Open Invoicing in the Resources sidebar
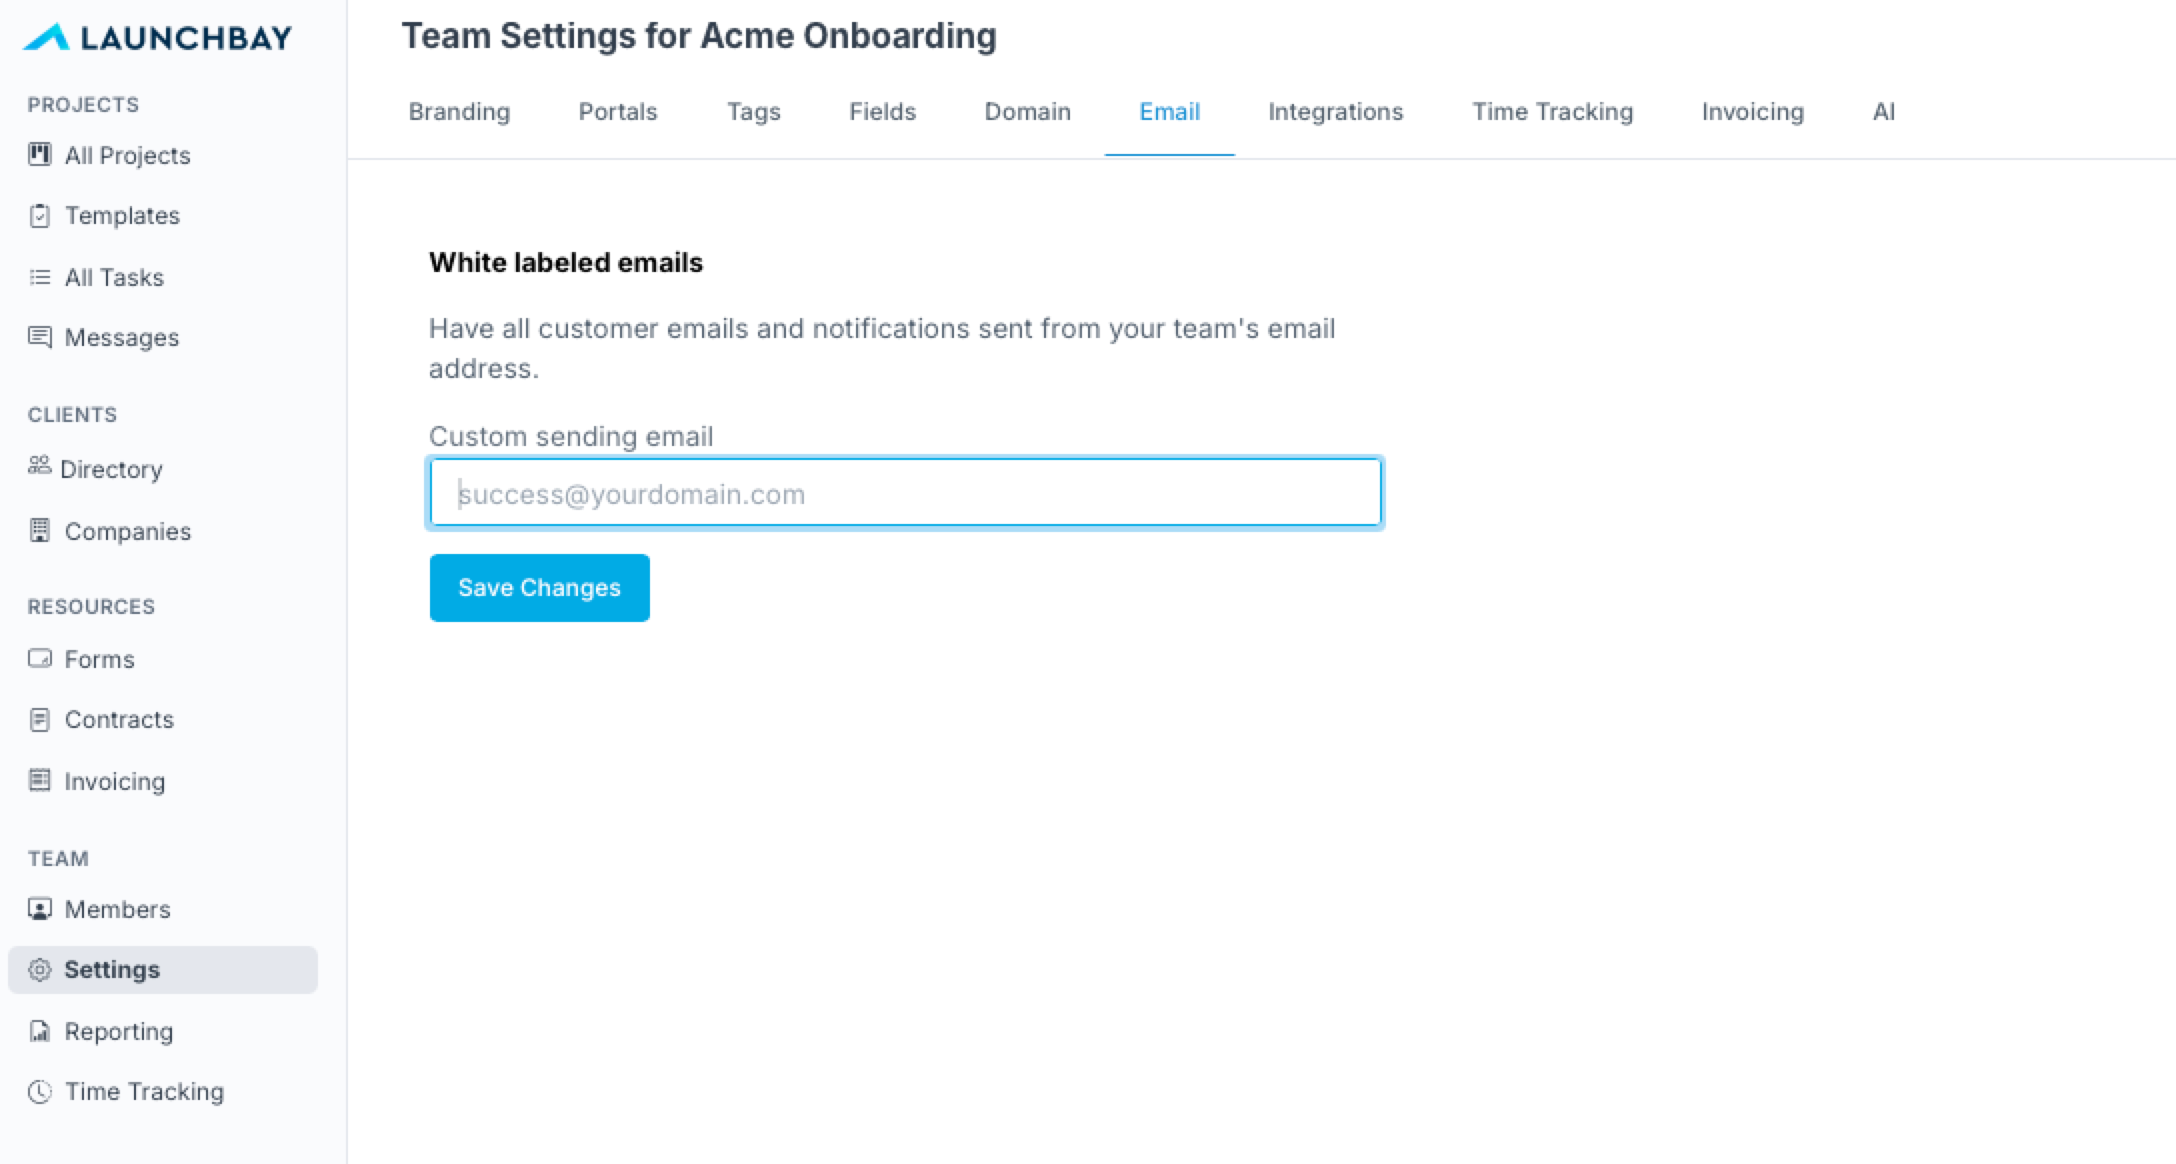The image size is (2176, 1164). 114,781
